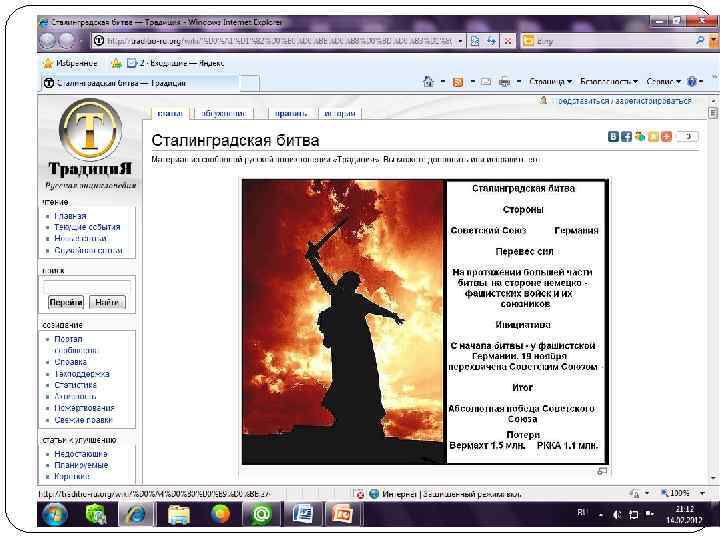Click the compatibility view icon beside address bar
720x540 pixels.
tap(475, 41)
